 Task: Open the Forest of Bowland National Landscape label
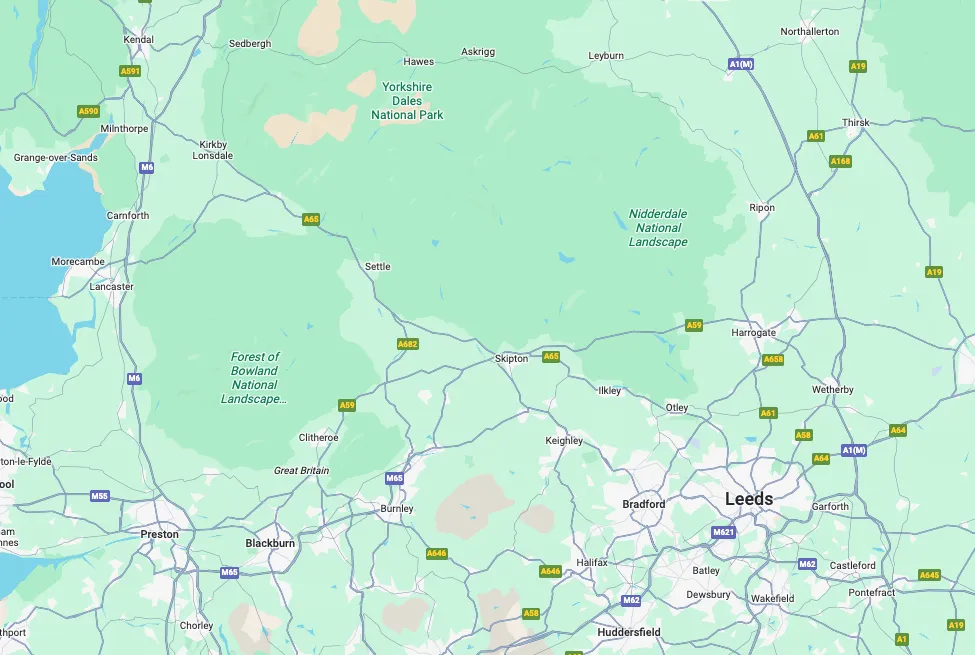tap(254, 378)
